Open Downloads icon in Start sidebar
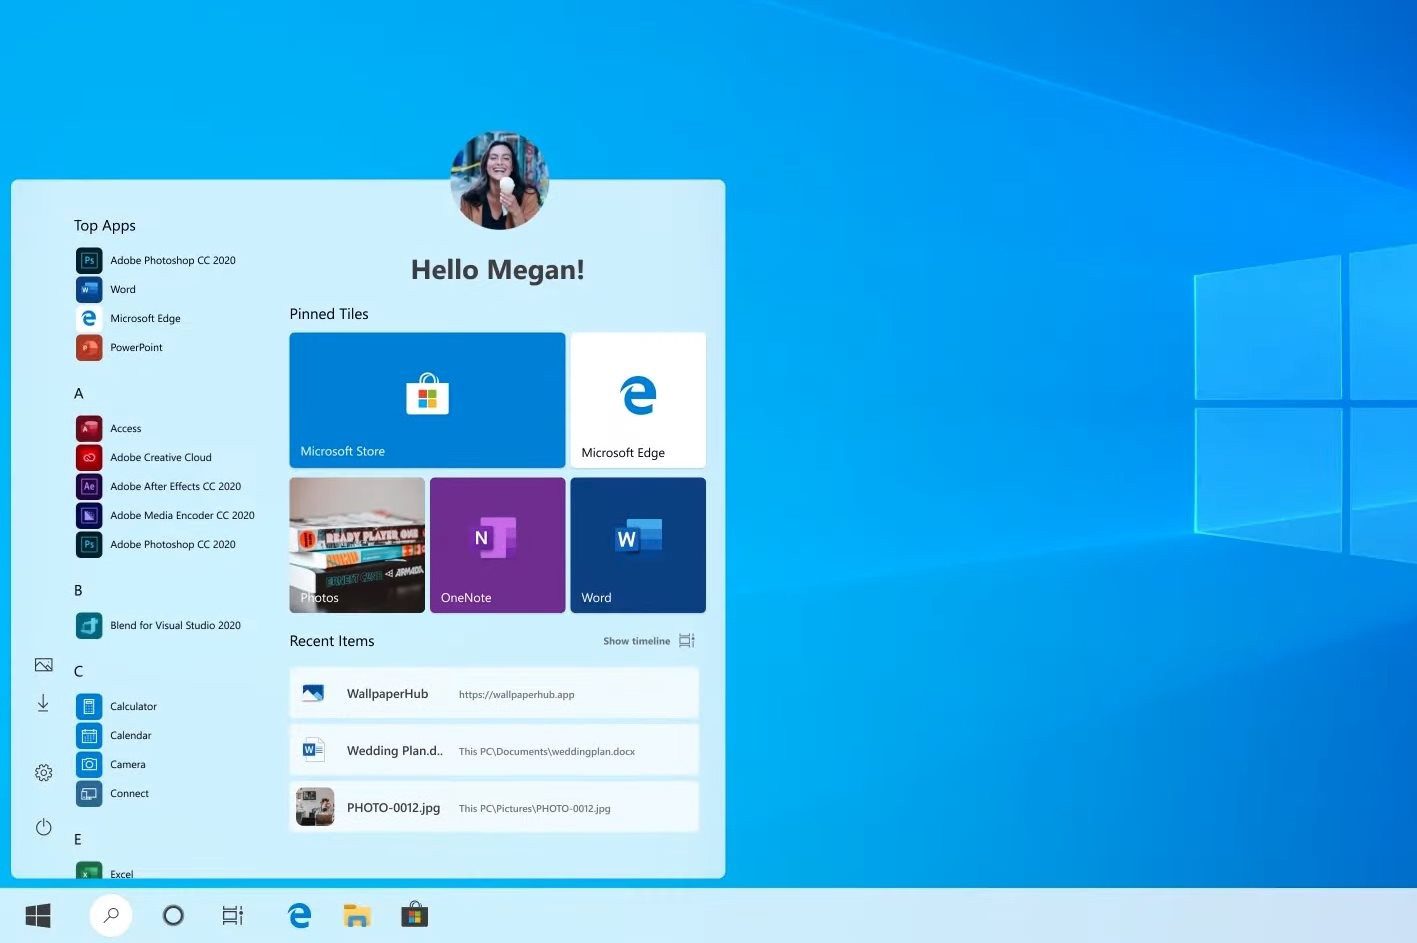The height and width of the screenshot is (943, 1417). tap(43, 704)
